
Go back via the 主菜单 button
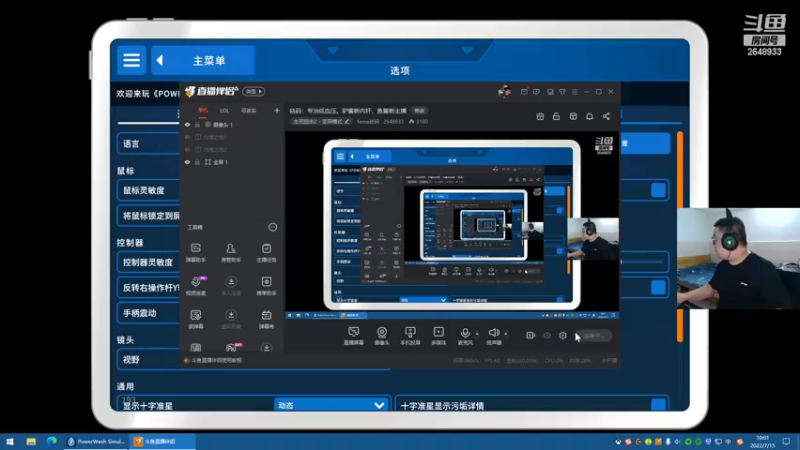(203, 60)
